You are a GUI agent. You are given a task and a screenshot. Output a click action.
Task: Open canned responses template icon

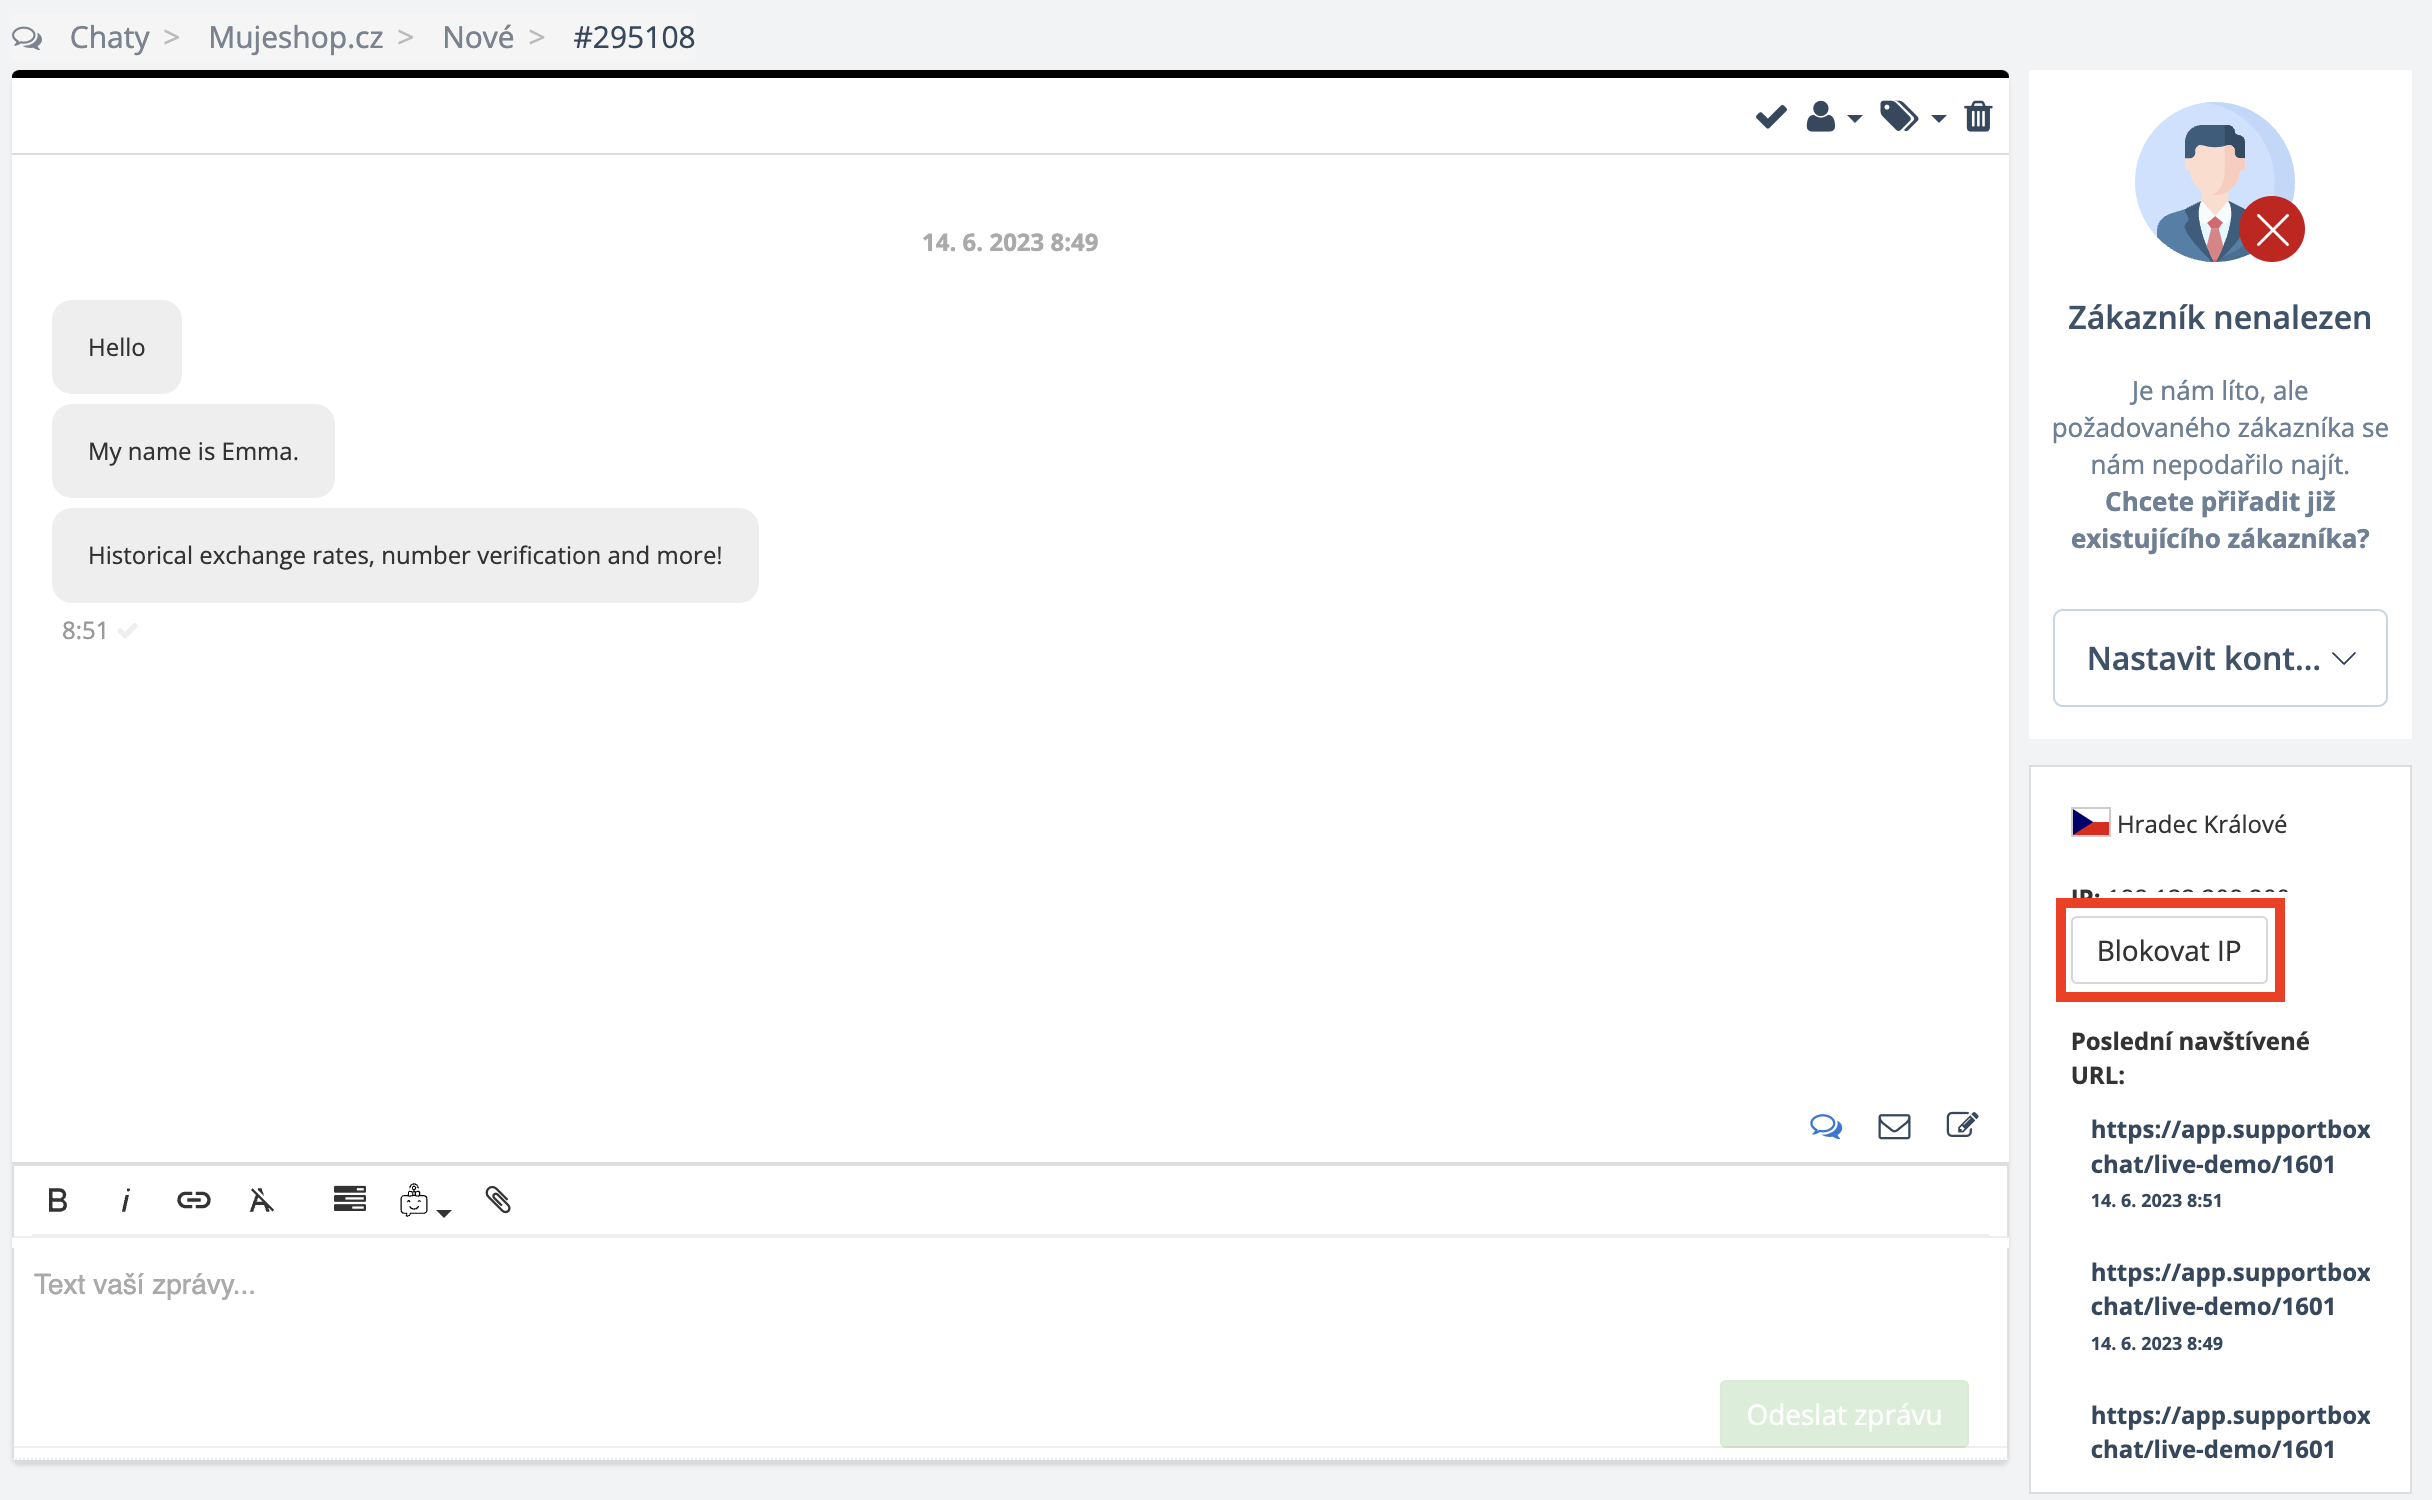349,1198
